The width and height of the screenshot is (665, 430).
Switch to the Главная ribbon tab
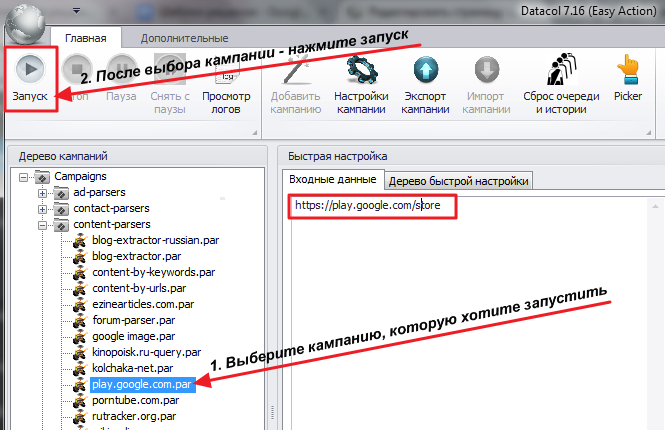coord(86,38)
